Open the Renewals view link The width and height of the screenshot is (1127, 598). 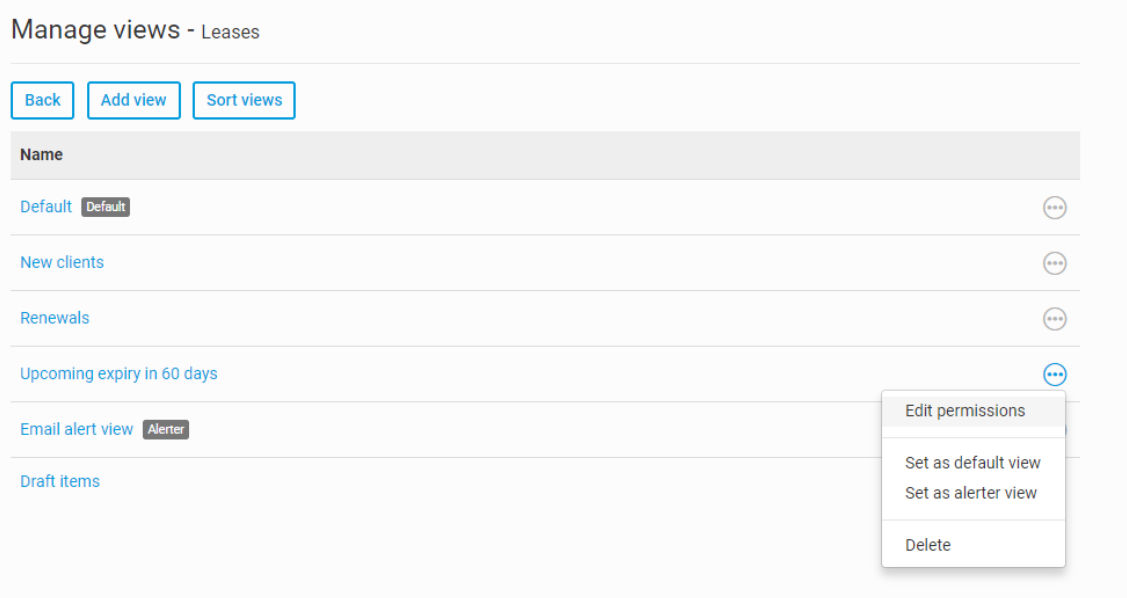pos(55,318)
